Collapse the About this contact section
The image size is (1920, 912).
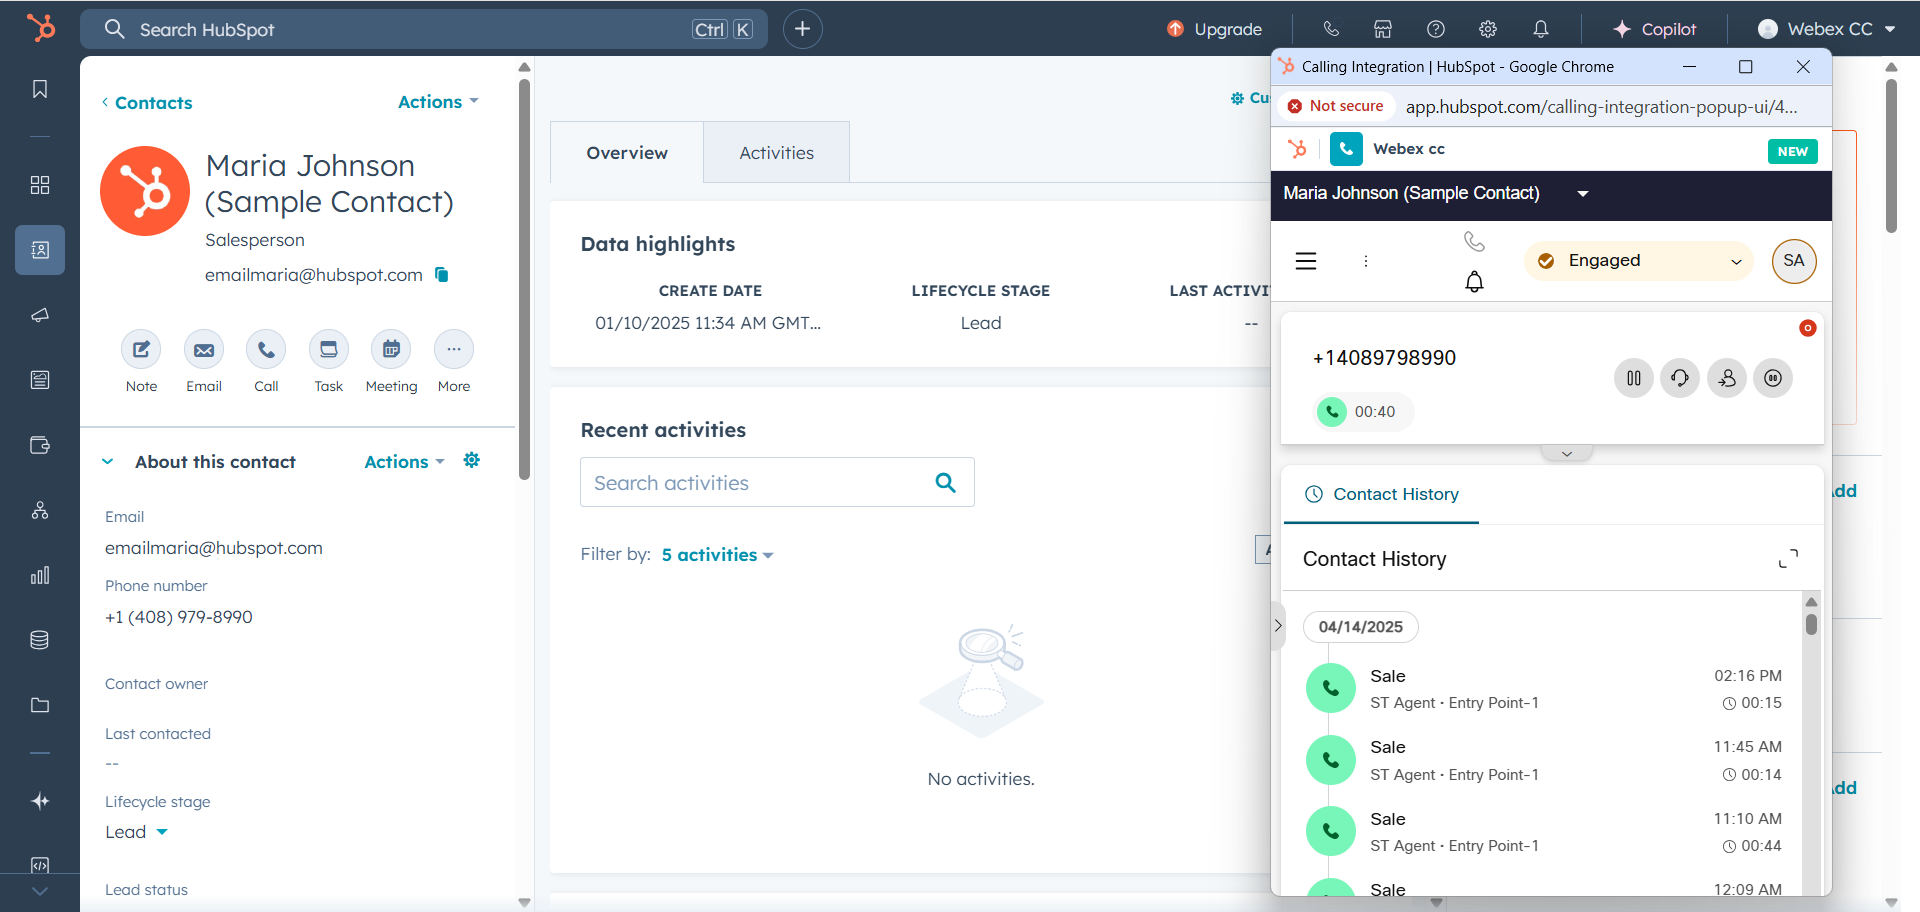(108, 462)
